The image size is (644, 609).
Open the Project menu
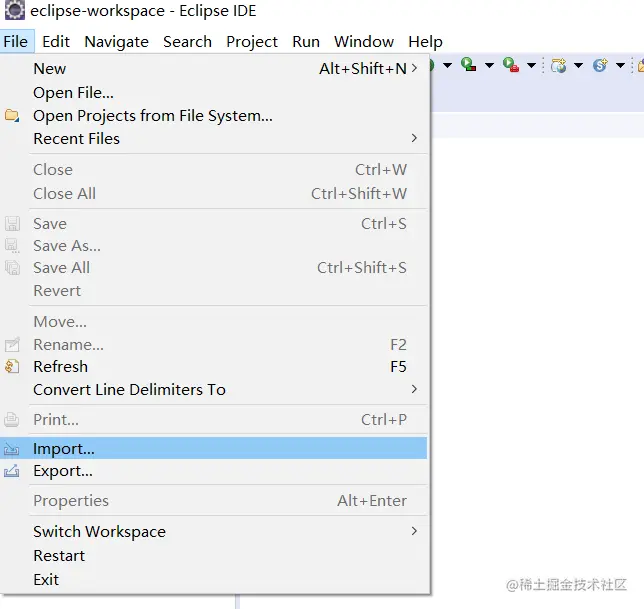[252, 41]
